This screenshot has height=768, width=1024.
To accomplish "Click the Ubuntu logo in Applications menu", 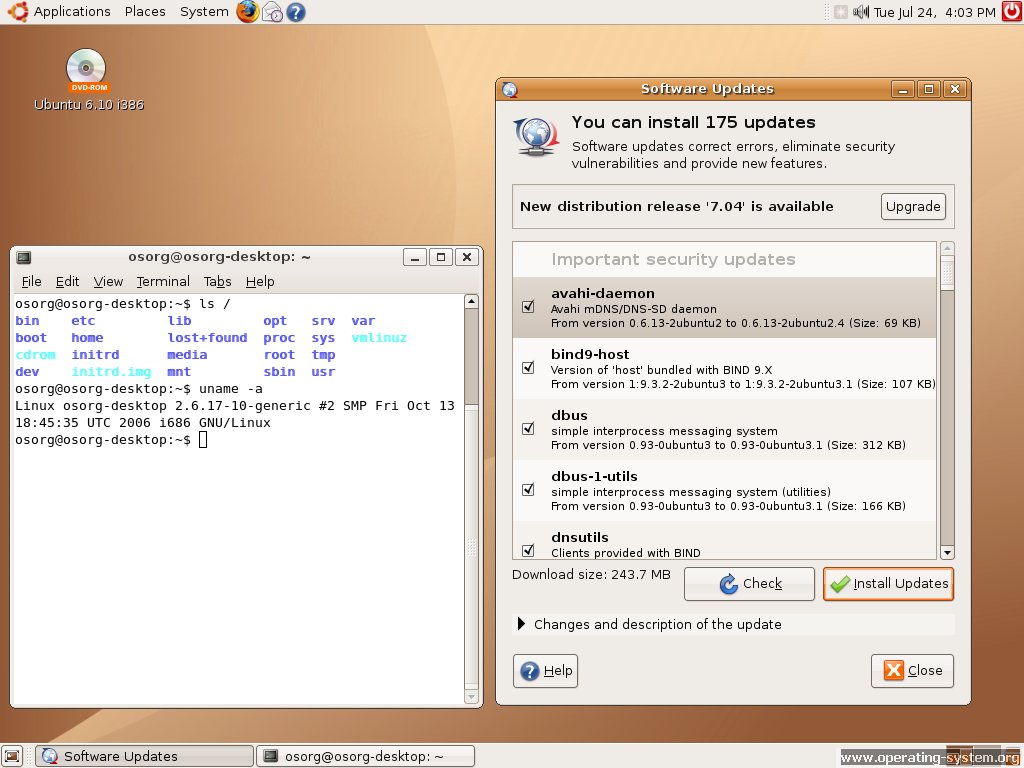I will tap(18, 11).
